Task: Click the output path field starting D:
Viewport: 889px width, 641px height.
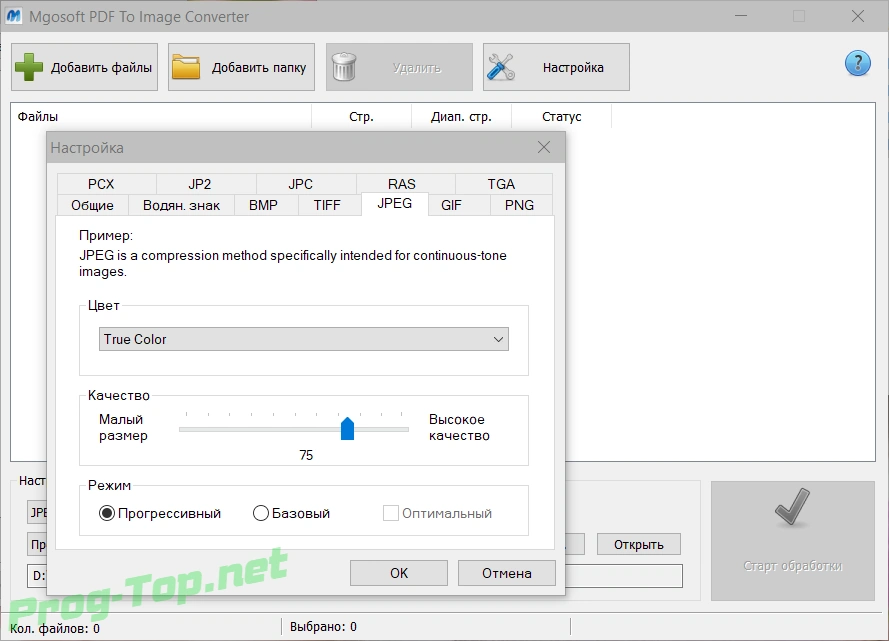Action: click(x=355, y=576)
